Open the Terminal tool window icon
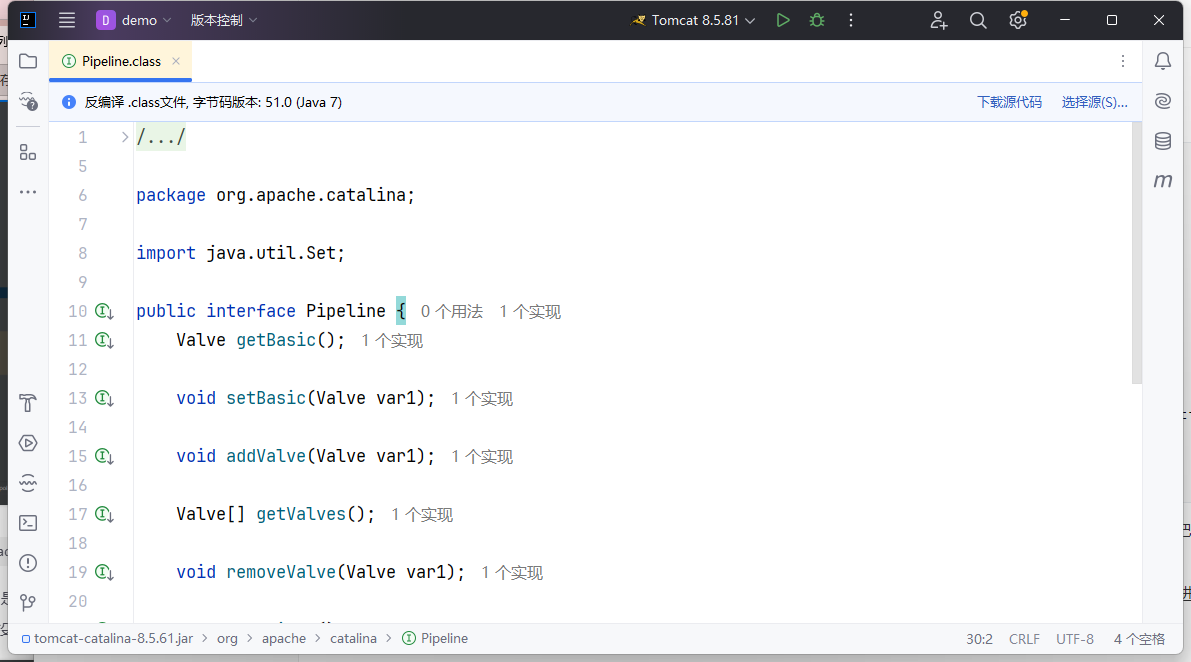This screenshot has width=1191, height=662. 27,522
